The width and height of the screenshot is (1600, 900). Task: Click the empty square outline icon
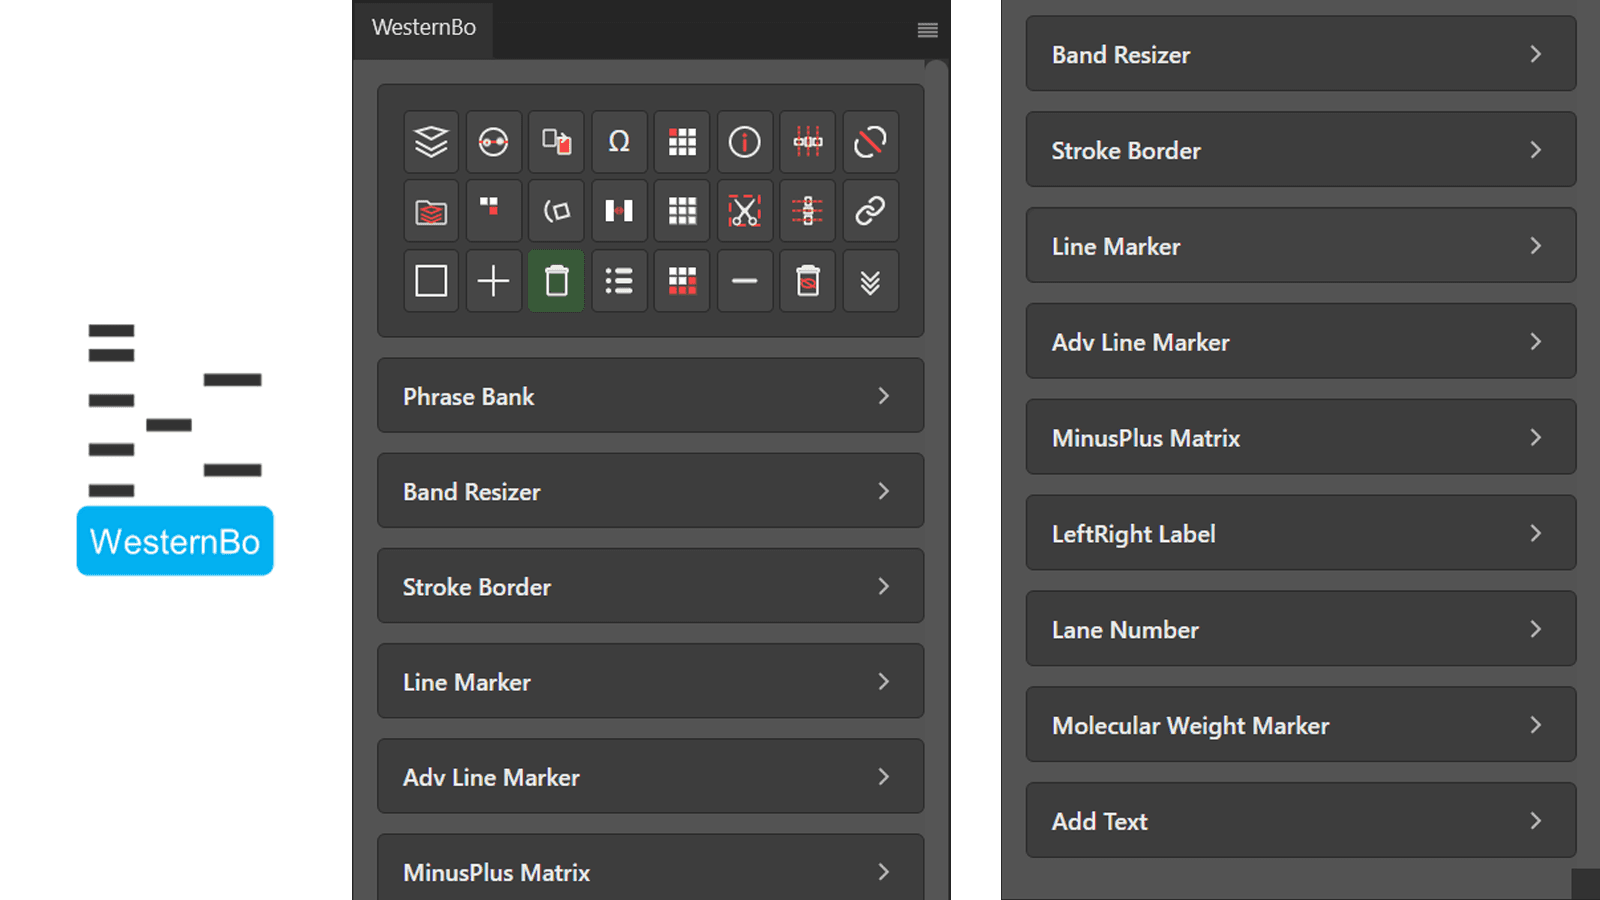coord(431,281)
